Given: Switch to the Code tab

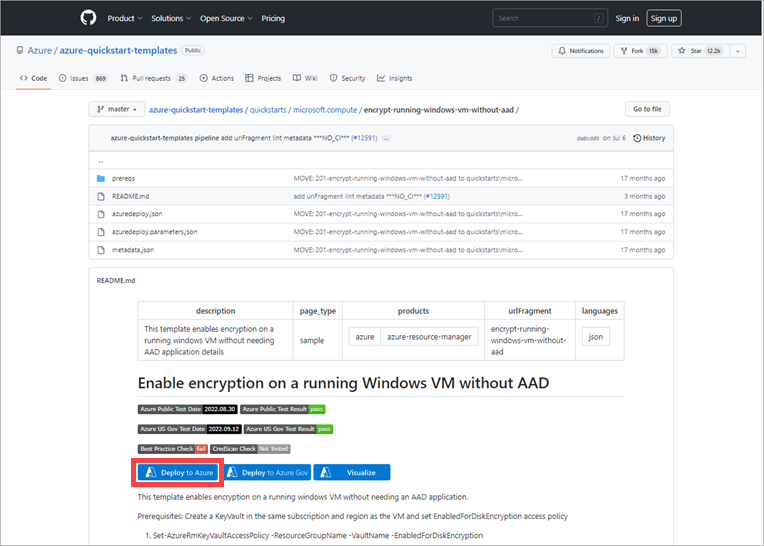Looking at the screenshot, I should (33, 78).
